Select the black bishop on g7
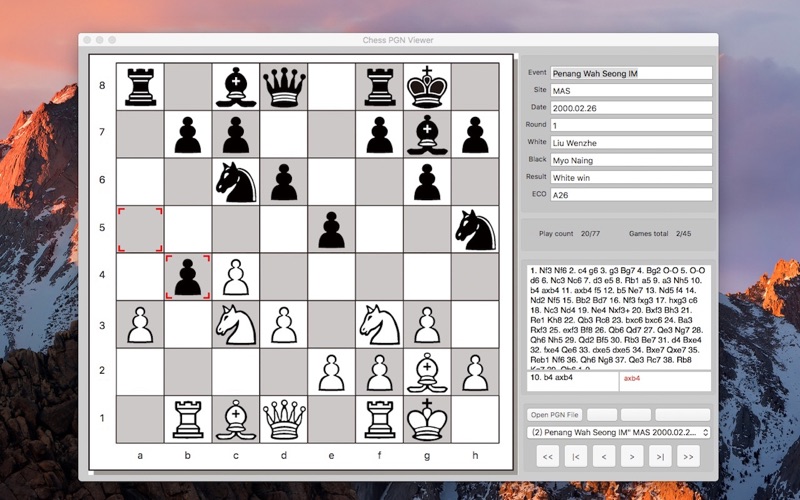Viewport: 800px width, 500px height. coord(427,135)
